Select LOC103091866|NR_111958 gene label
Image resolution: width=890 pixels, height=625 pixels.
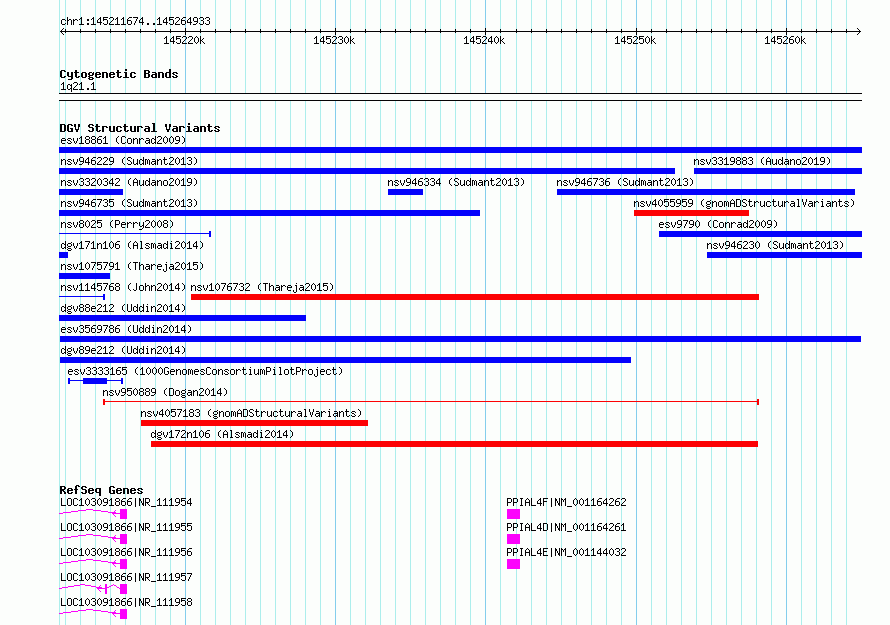click(x=126, y=602)
